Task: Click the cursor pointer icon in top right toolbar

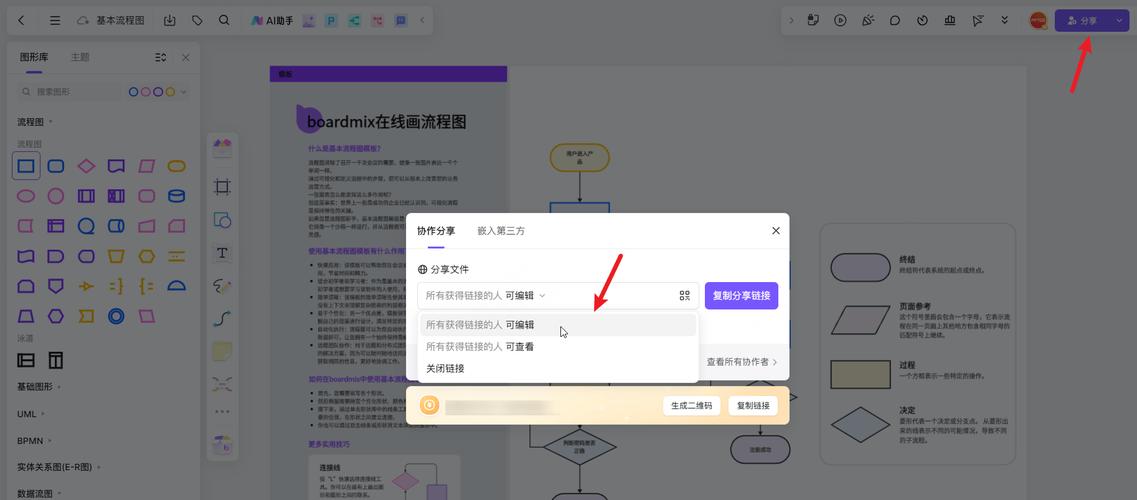Action: pyautogui.click(x=977, y=20)
